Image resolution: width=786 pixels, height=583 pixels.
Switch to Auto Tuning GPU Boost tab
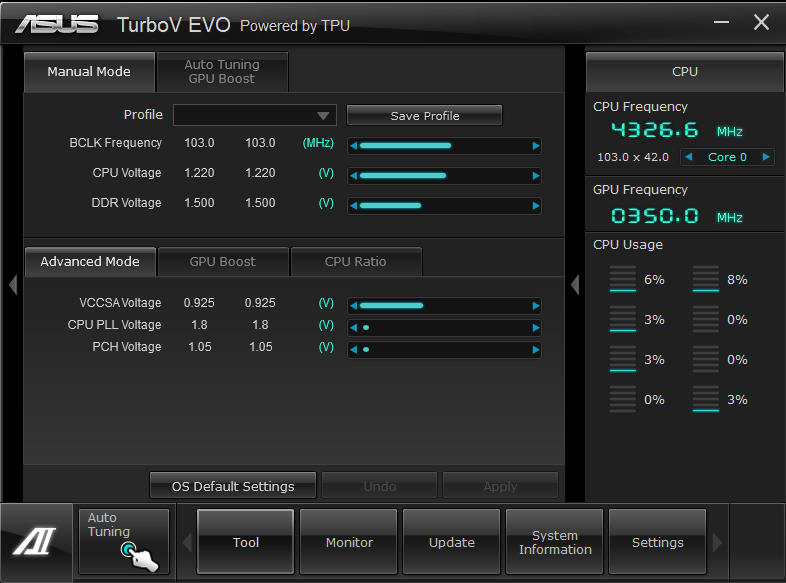click(222, 72)
